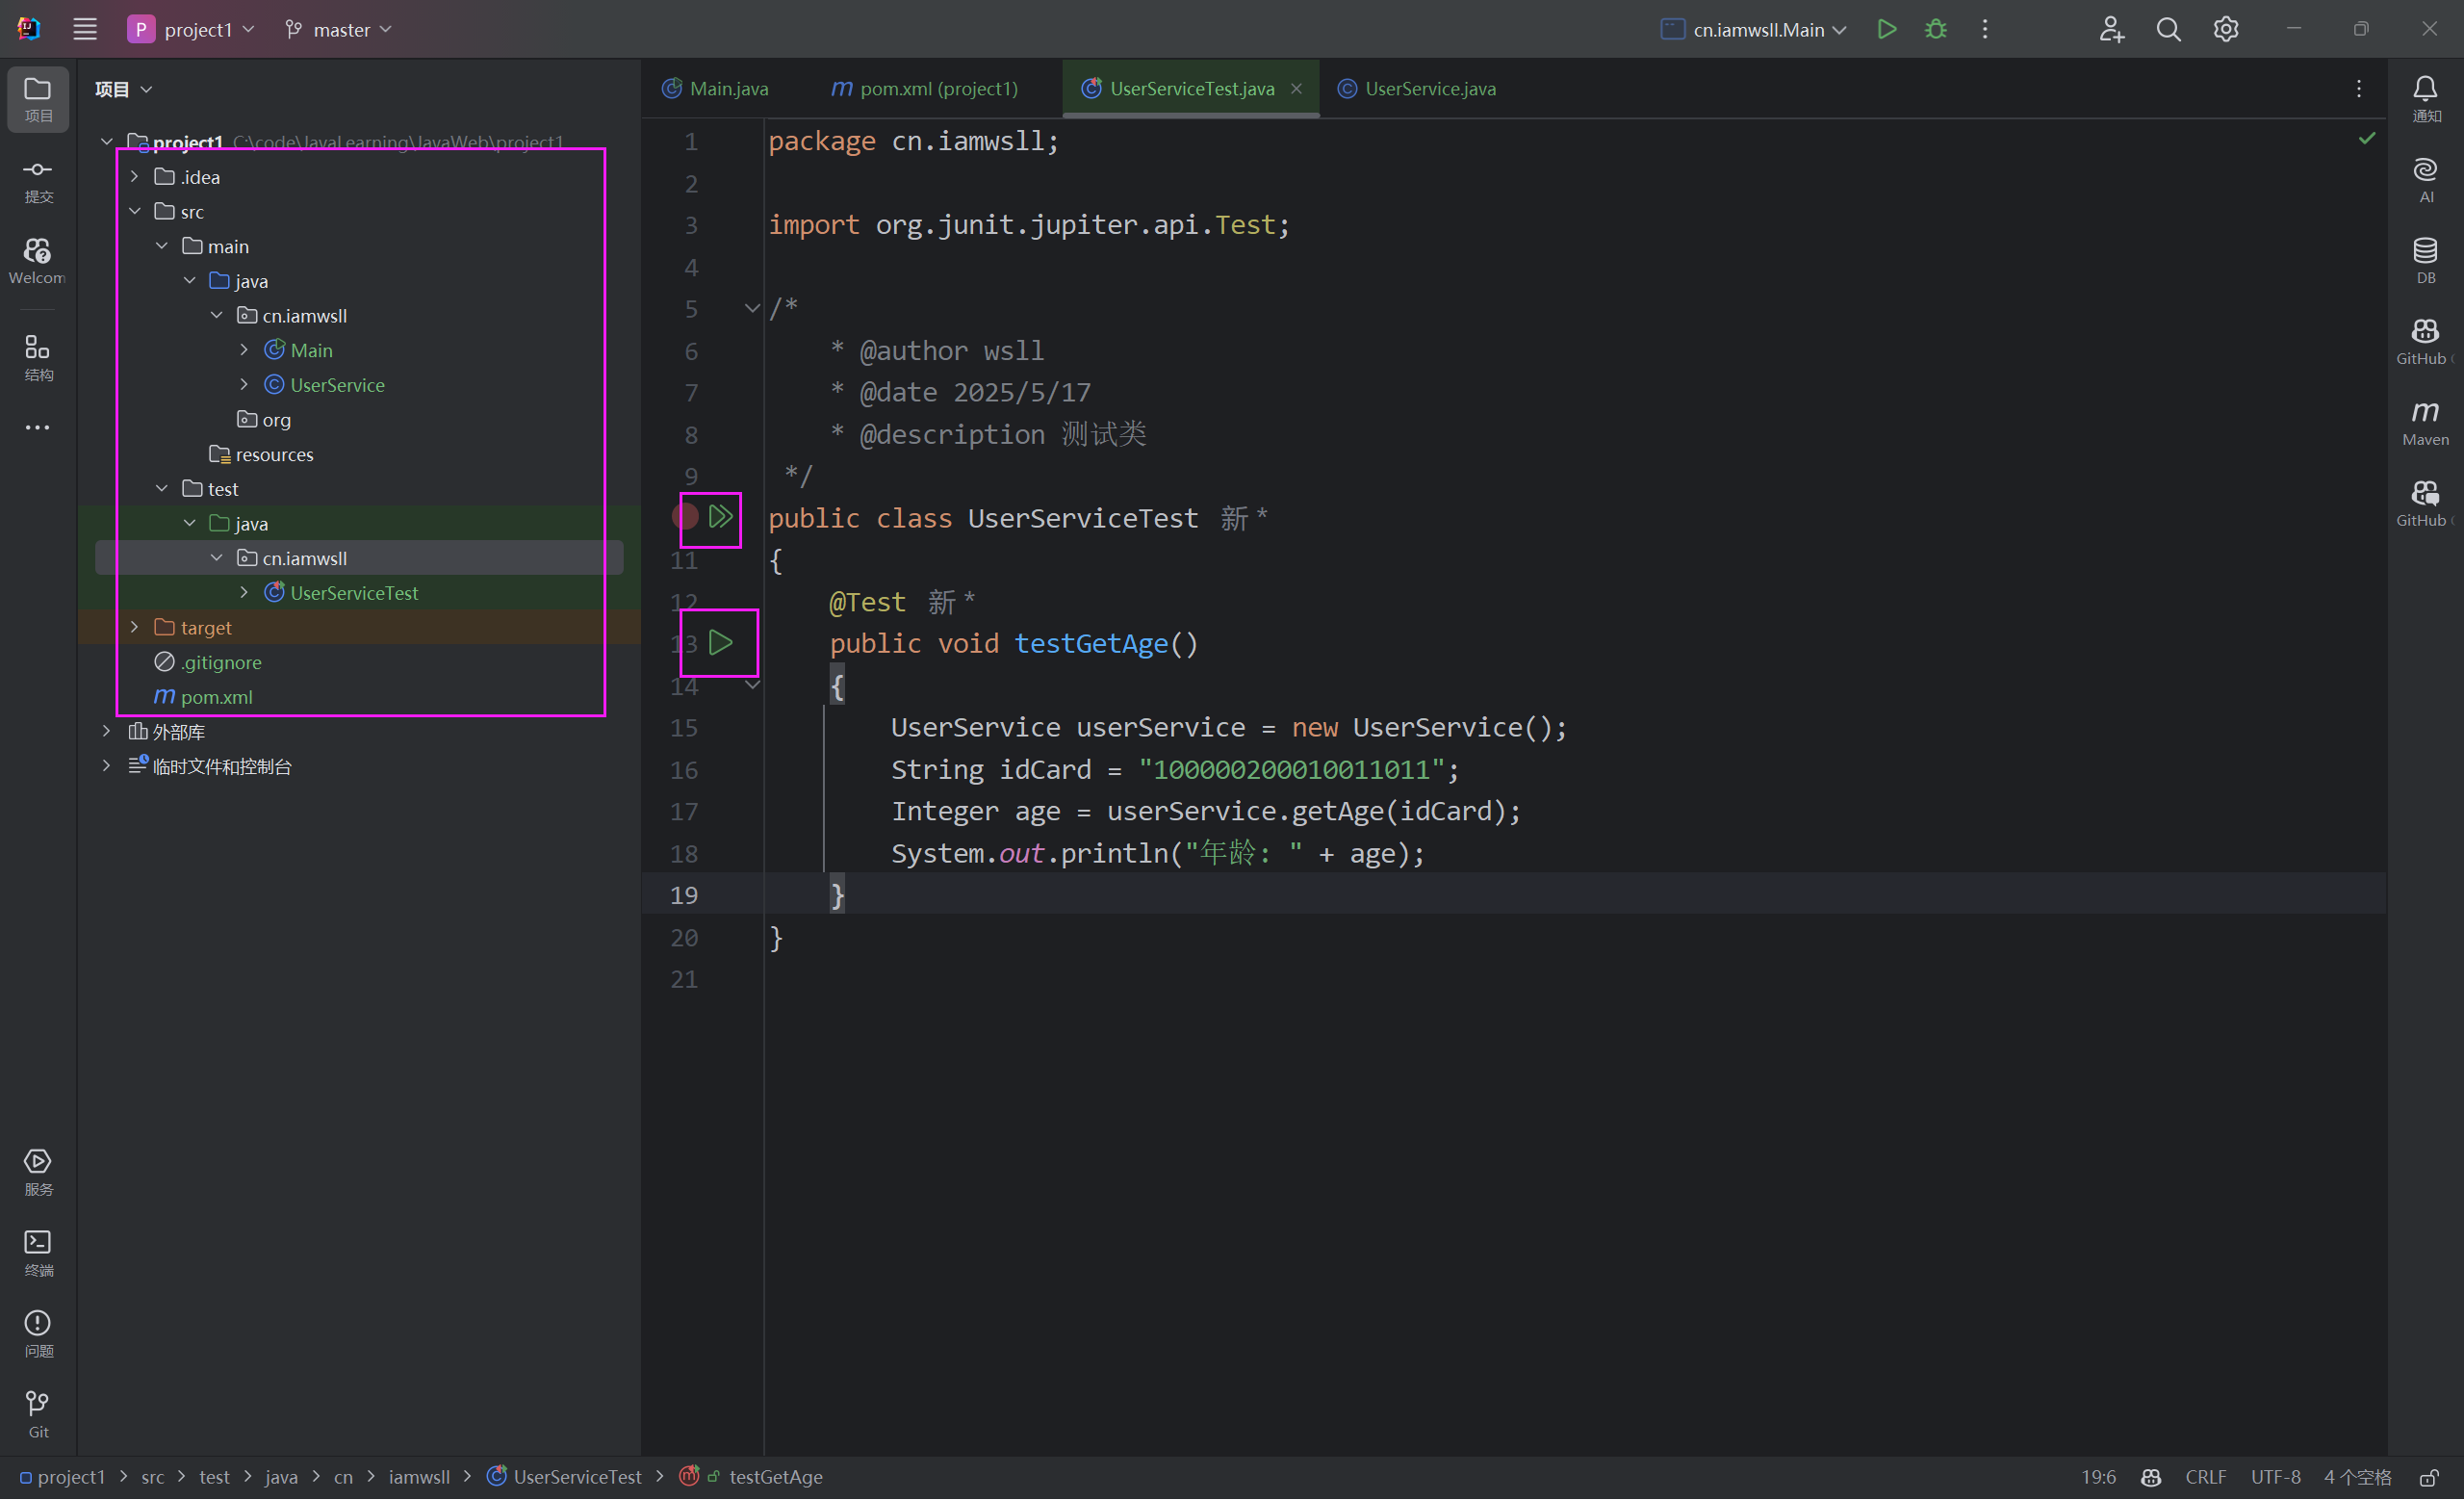Open the DB database panel

pyautogui.click(x=2424, y=260)
